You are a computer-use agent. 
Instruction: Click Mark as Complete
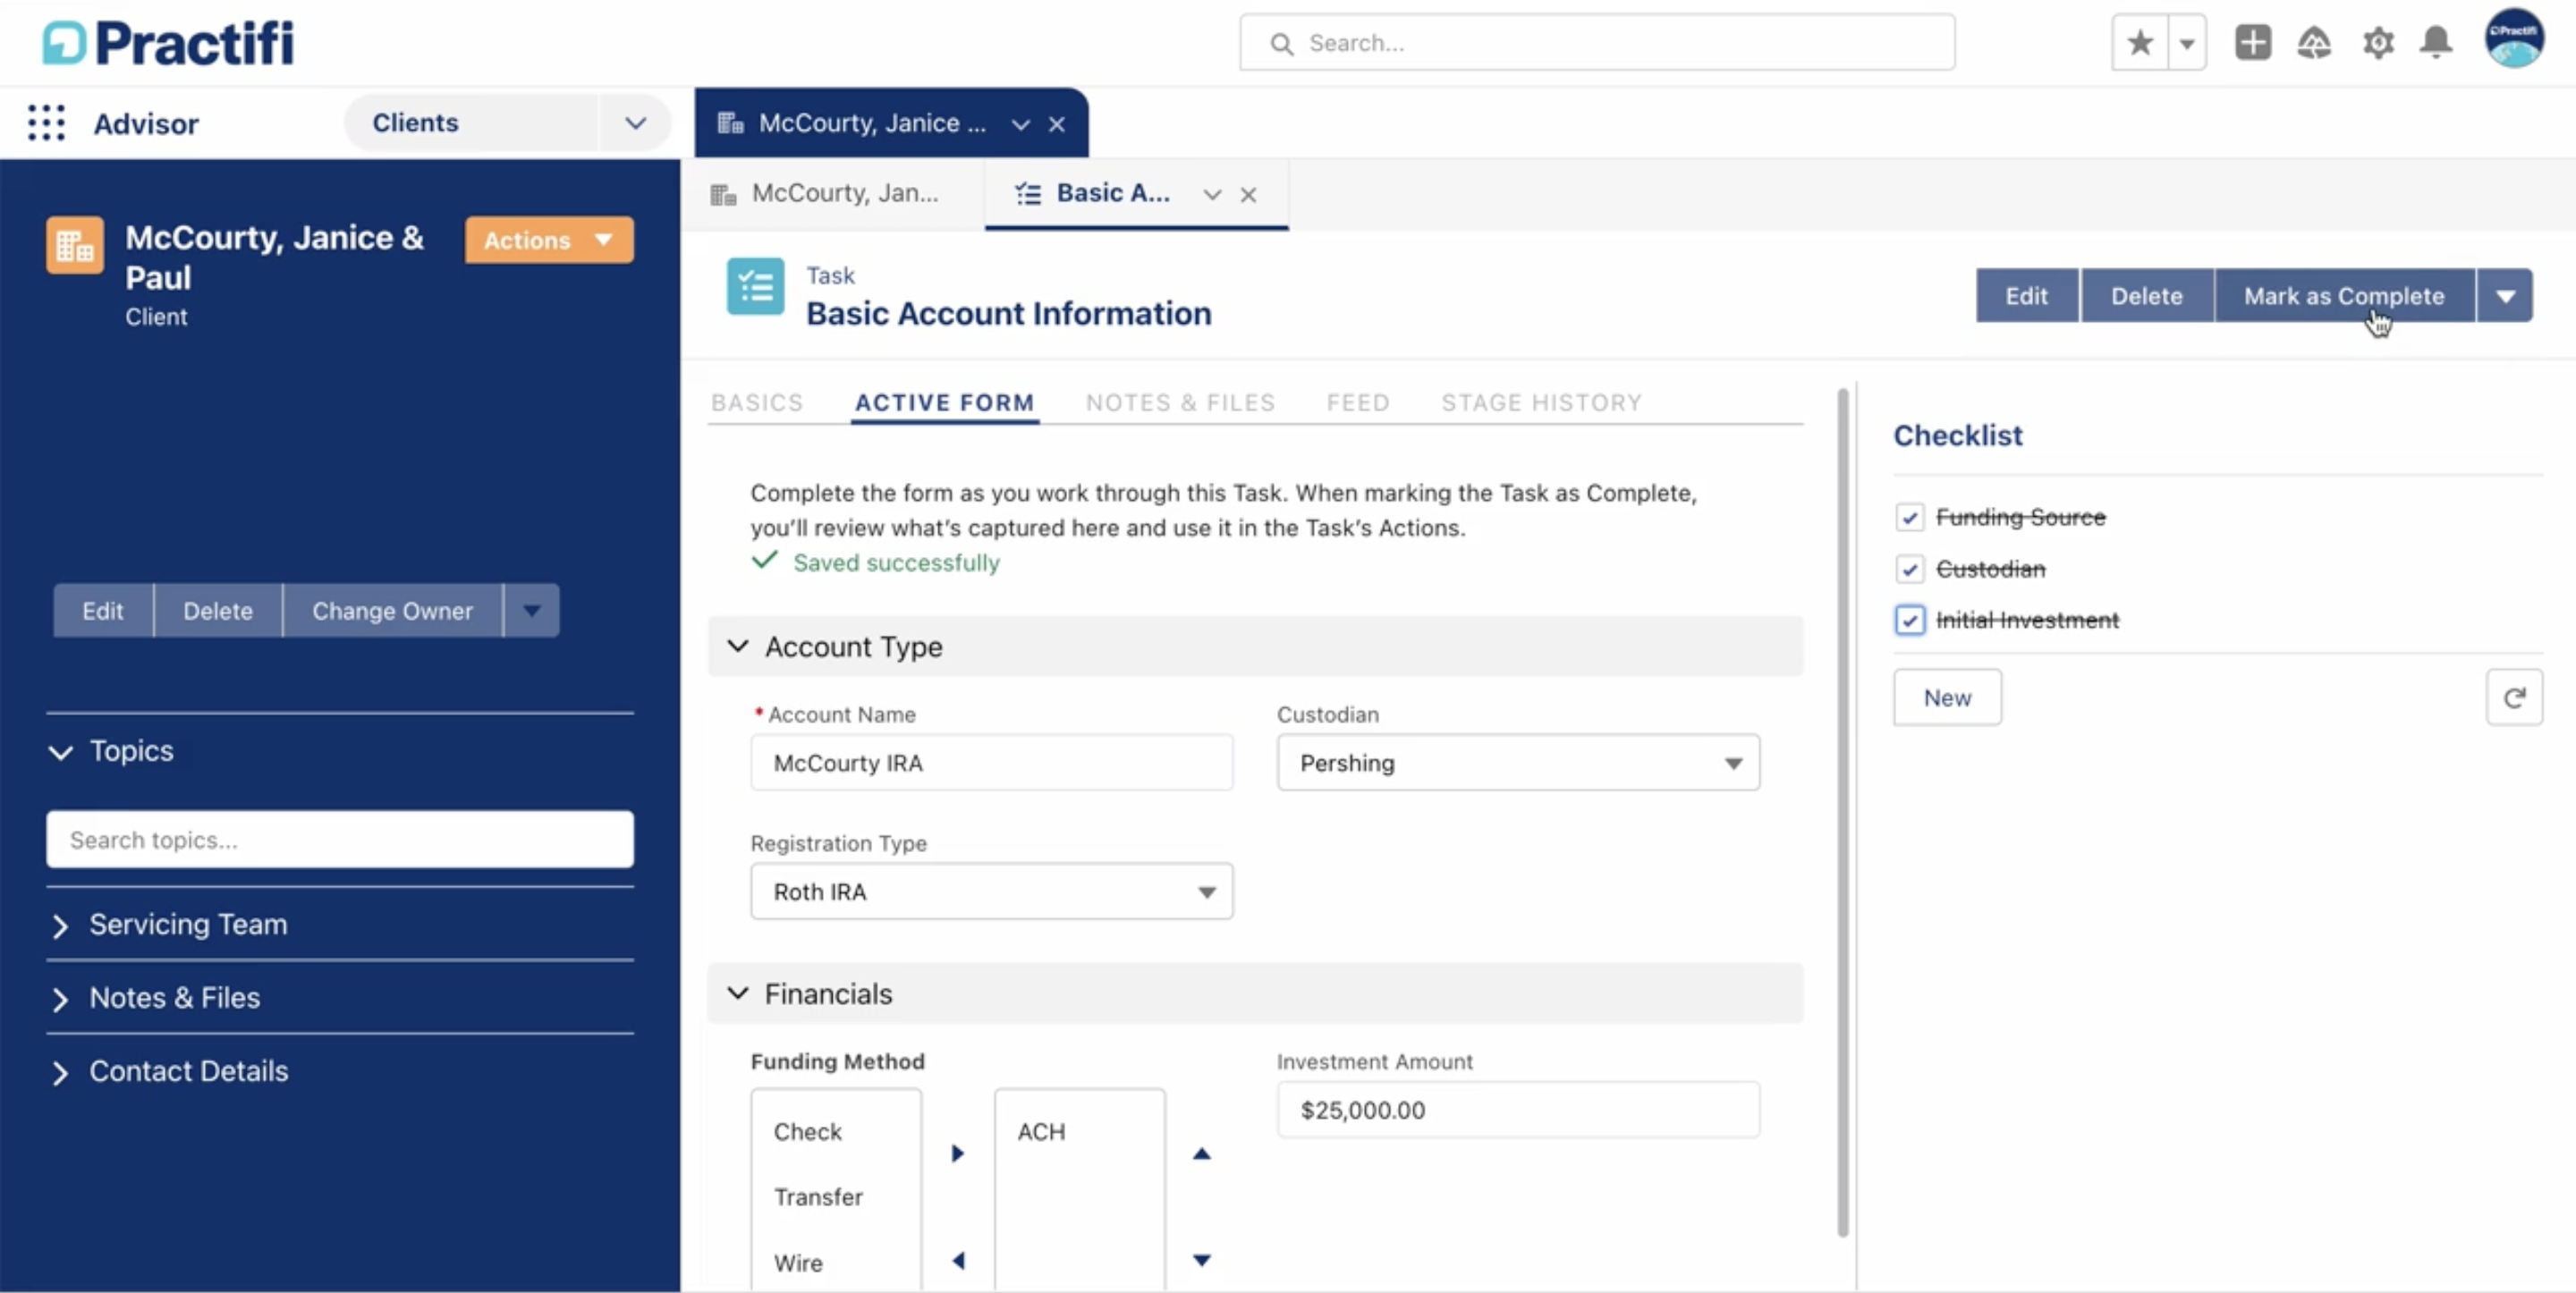tap(2345, 296)
